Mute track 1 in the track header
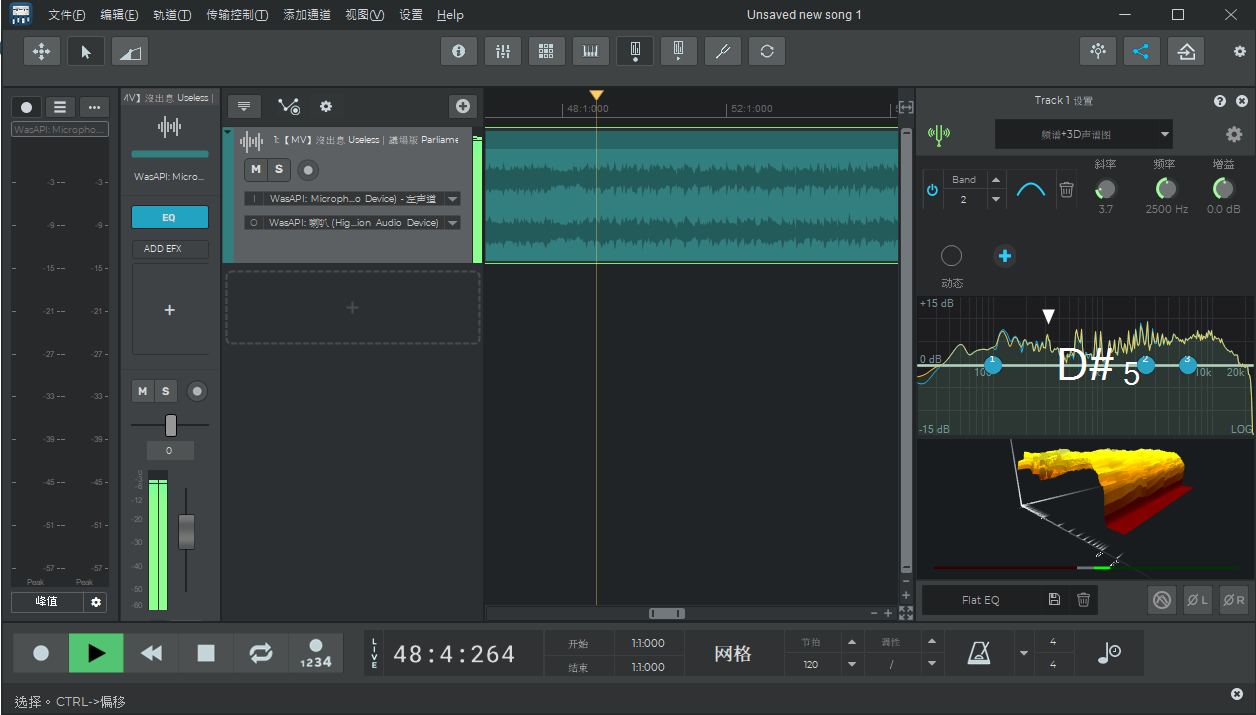The height and width of the screenshot is (715, 1256). [256, 170]
